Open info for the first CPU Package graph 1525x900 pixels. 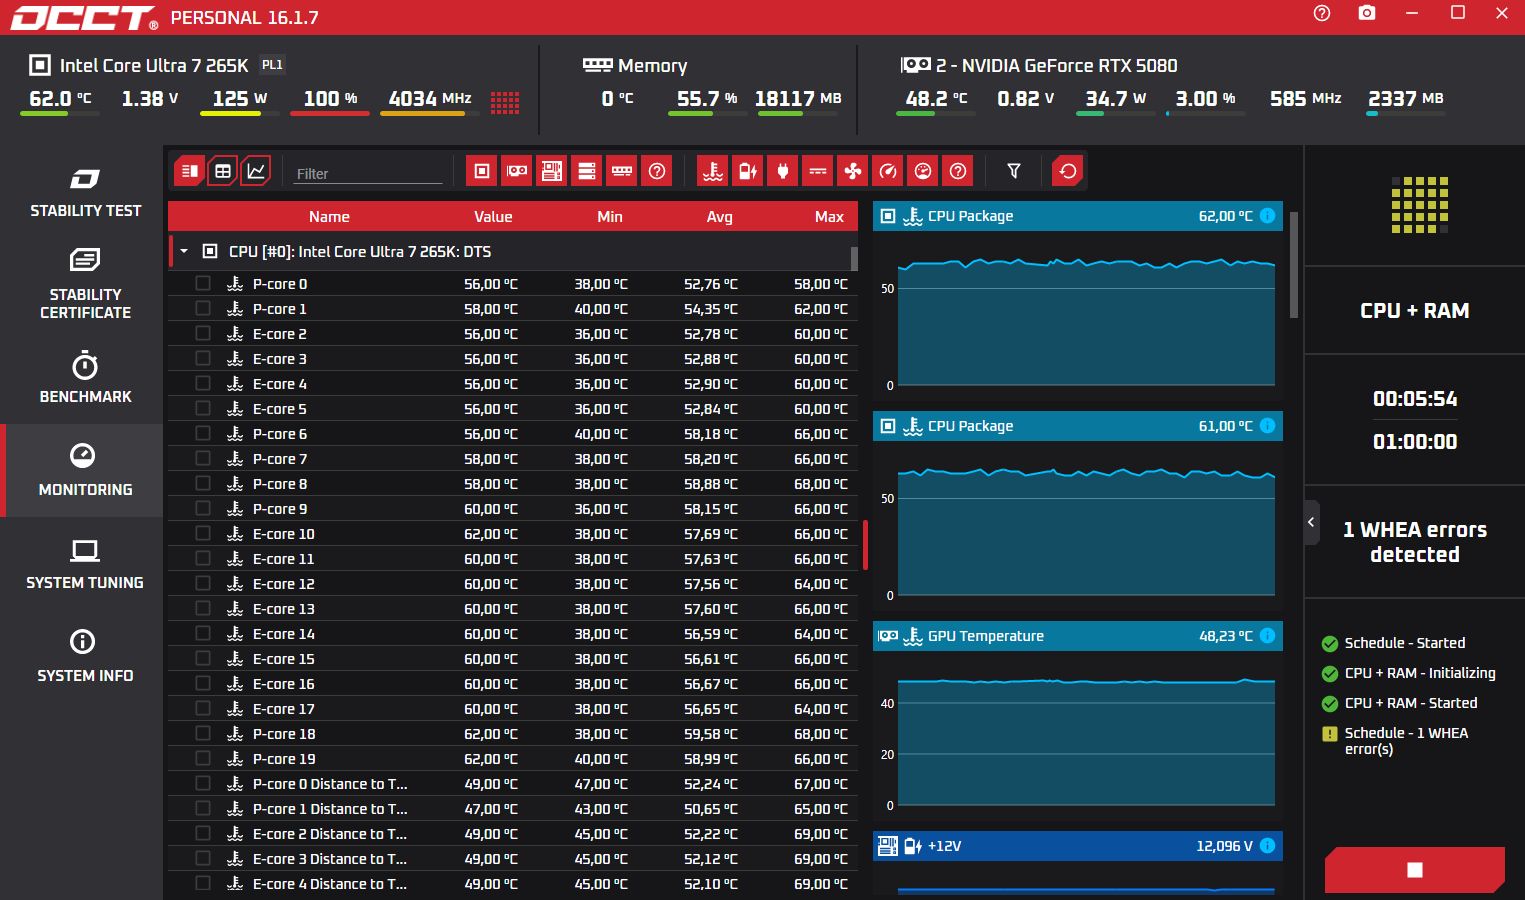pos(1267,216)
